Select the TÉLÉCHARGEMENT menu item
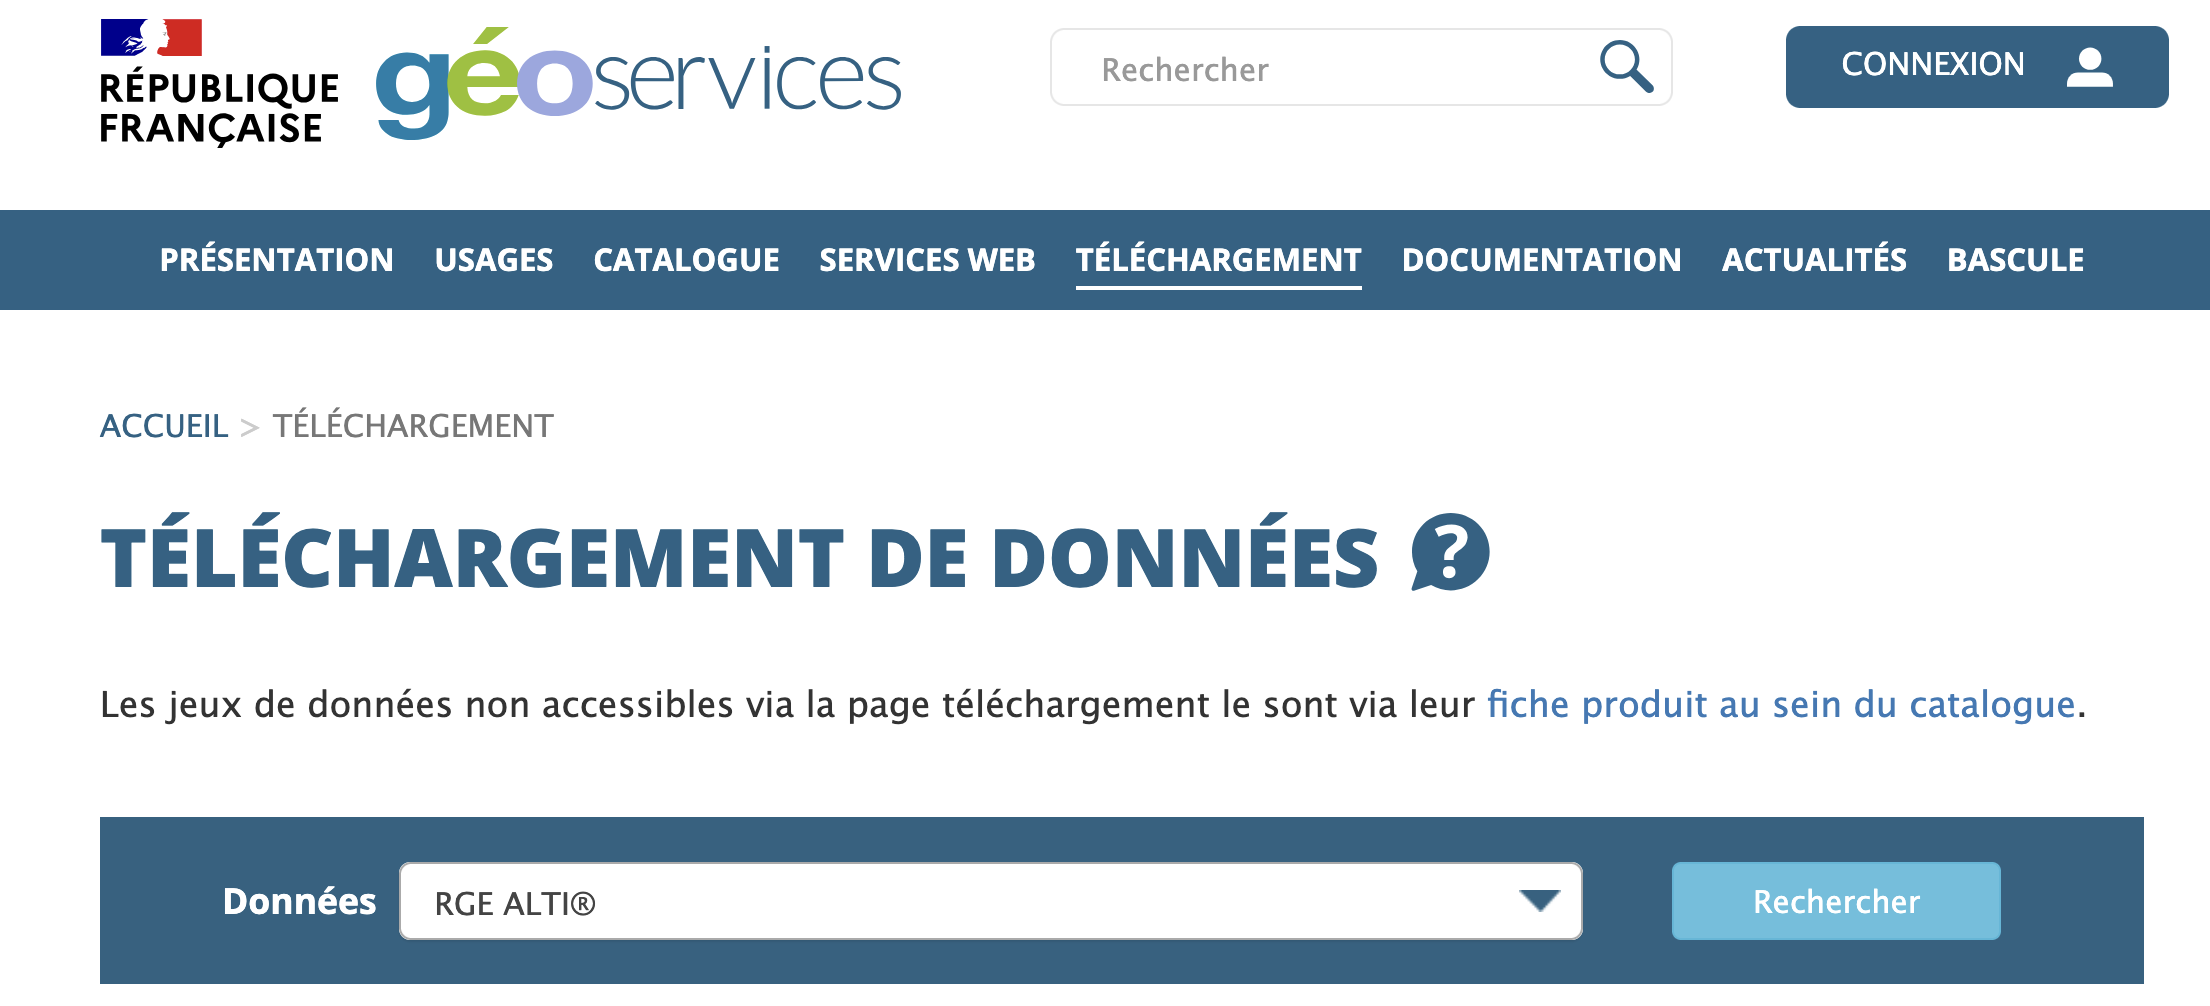The width and height of the screenshot is (2210, 1006). tap(1219, 260)
